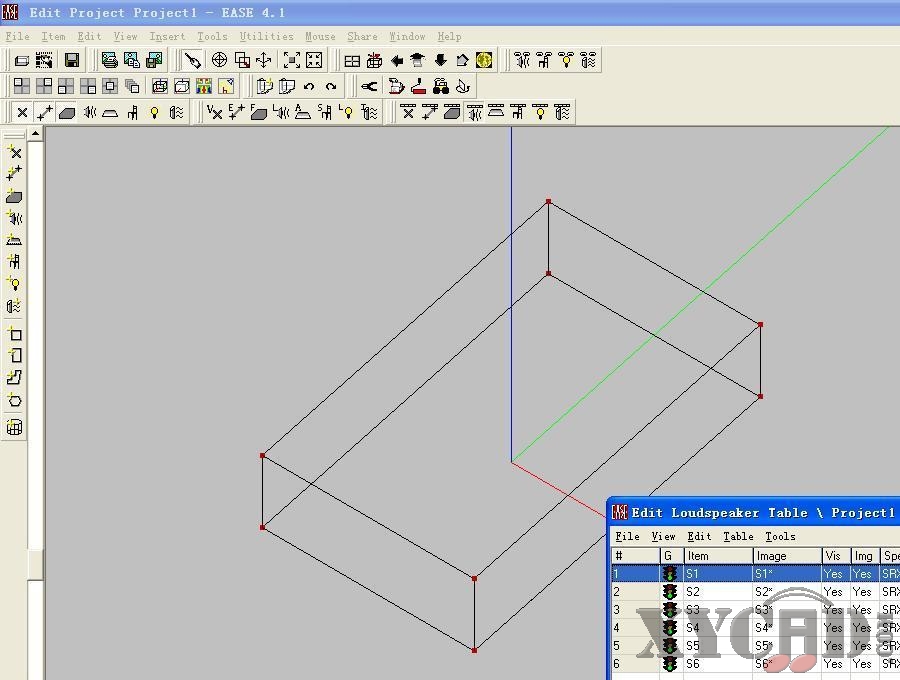The image size is (900, 680).
Task: Click Insert Loudspeaker icon in left sidebar
Action: [14, 217]
